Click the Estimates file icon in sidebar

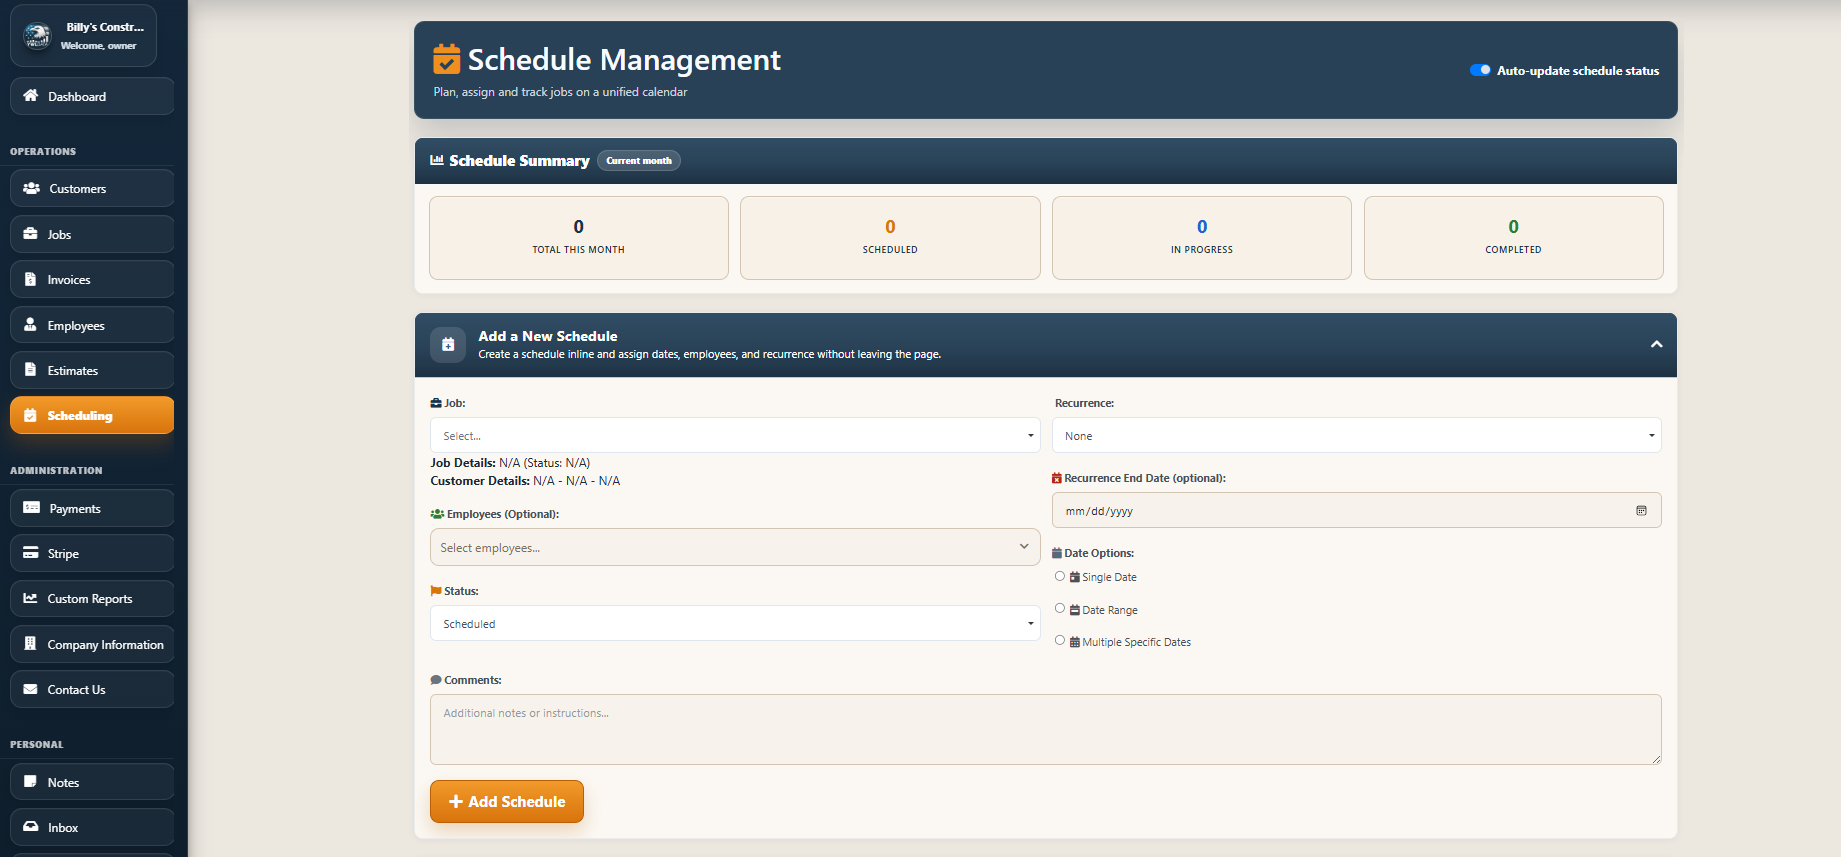tap(30, 370)
